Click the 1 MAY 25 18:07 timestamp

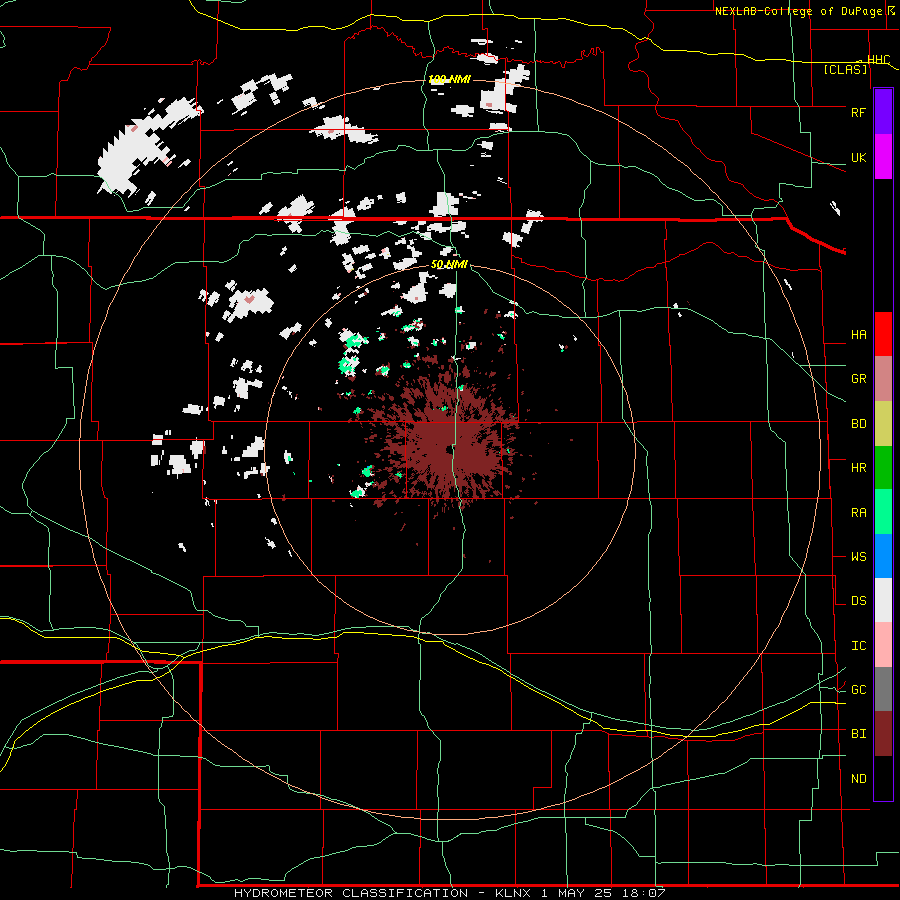tap(603, 893)
